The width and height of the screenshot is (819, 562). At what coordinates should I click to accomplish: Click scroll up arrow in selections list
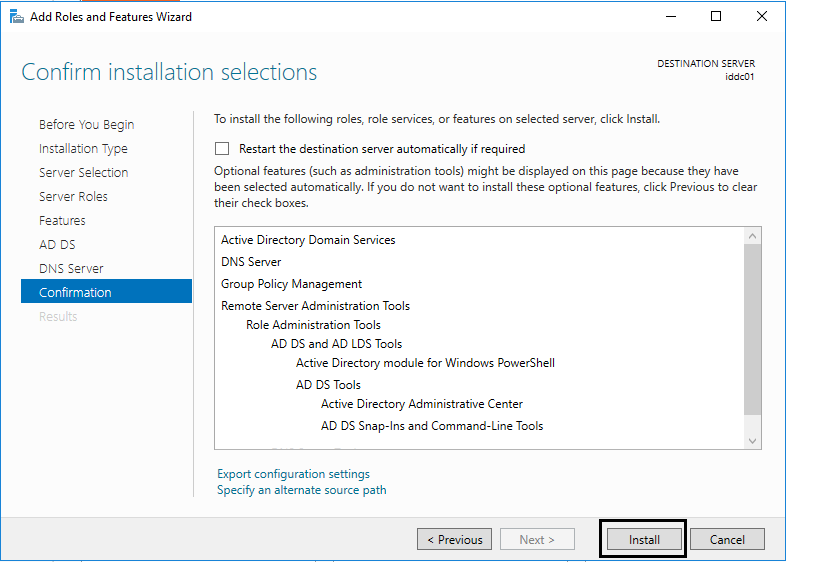752,236
